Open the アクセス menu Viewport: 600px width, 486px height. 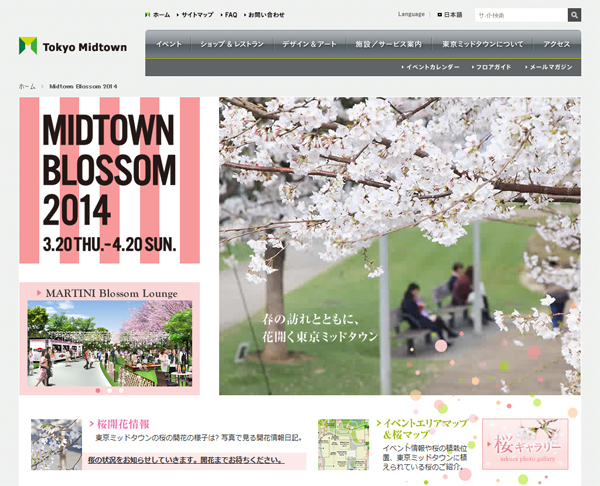coord(557,44)
